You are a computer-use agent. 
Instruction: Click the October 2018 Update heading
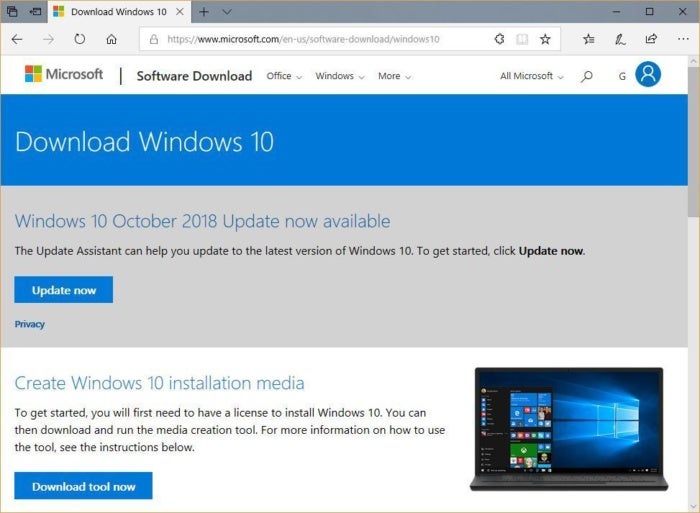click(202, 221)
